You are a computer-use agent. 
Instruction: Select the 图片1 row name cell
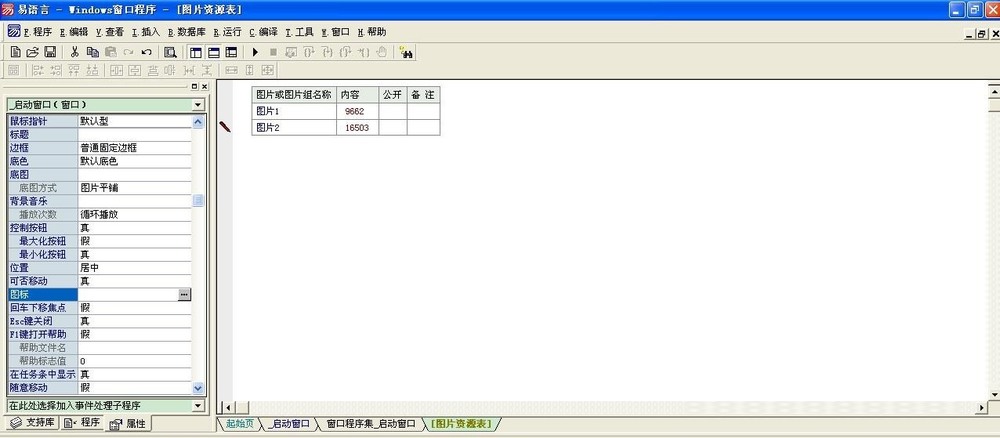292,111
